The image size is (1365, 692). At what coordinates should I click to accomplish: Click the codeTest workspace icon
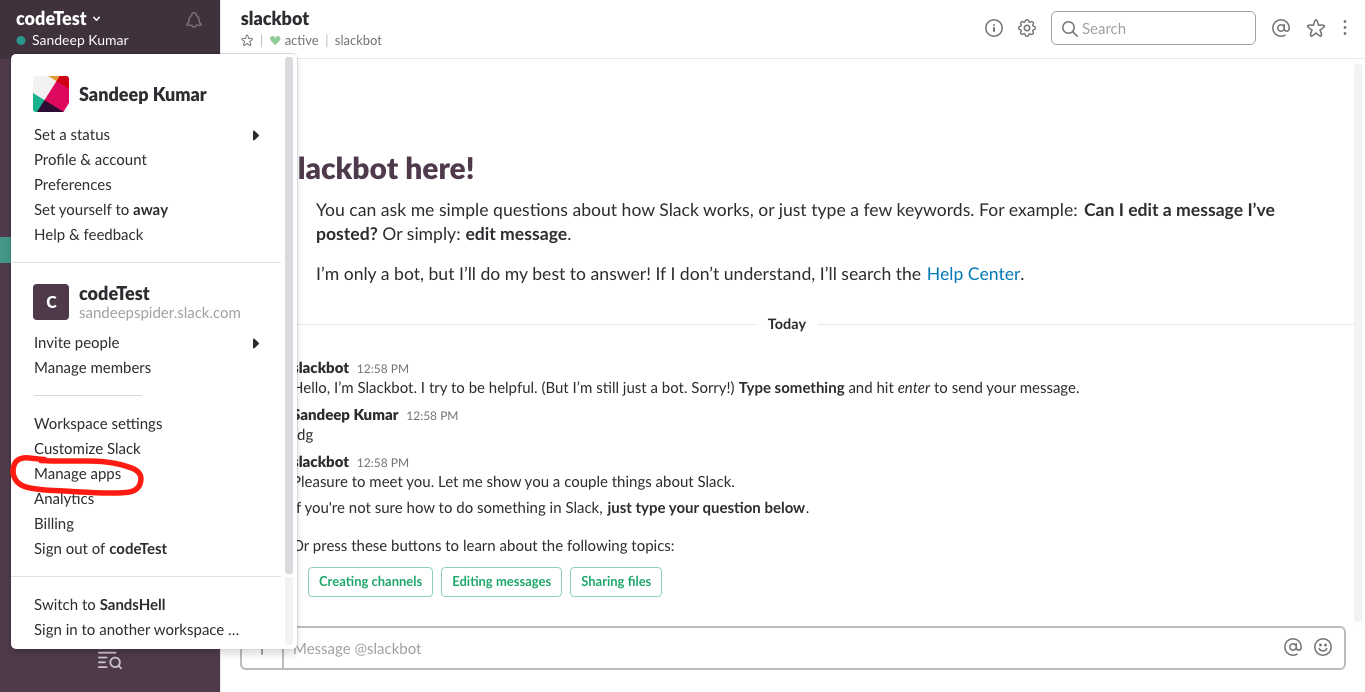tap(51, 301)
